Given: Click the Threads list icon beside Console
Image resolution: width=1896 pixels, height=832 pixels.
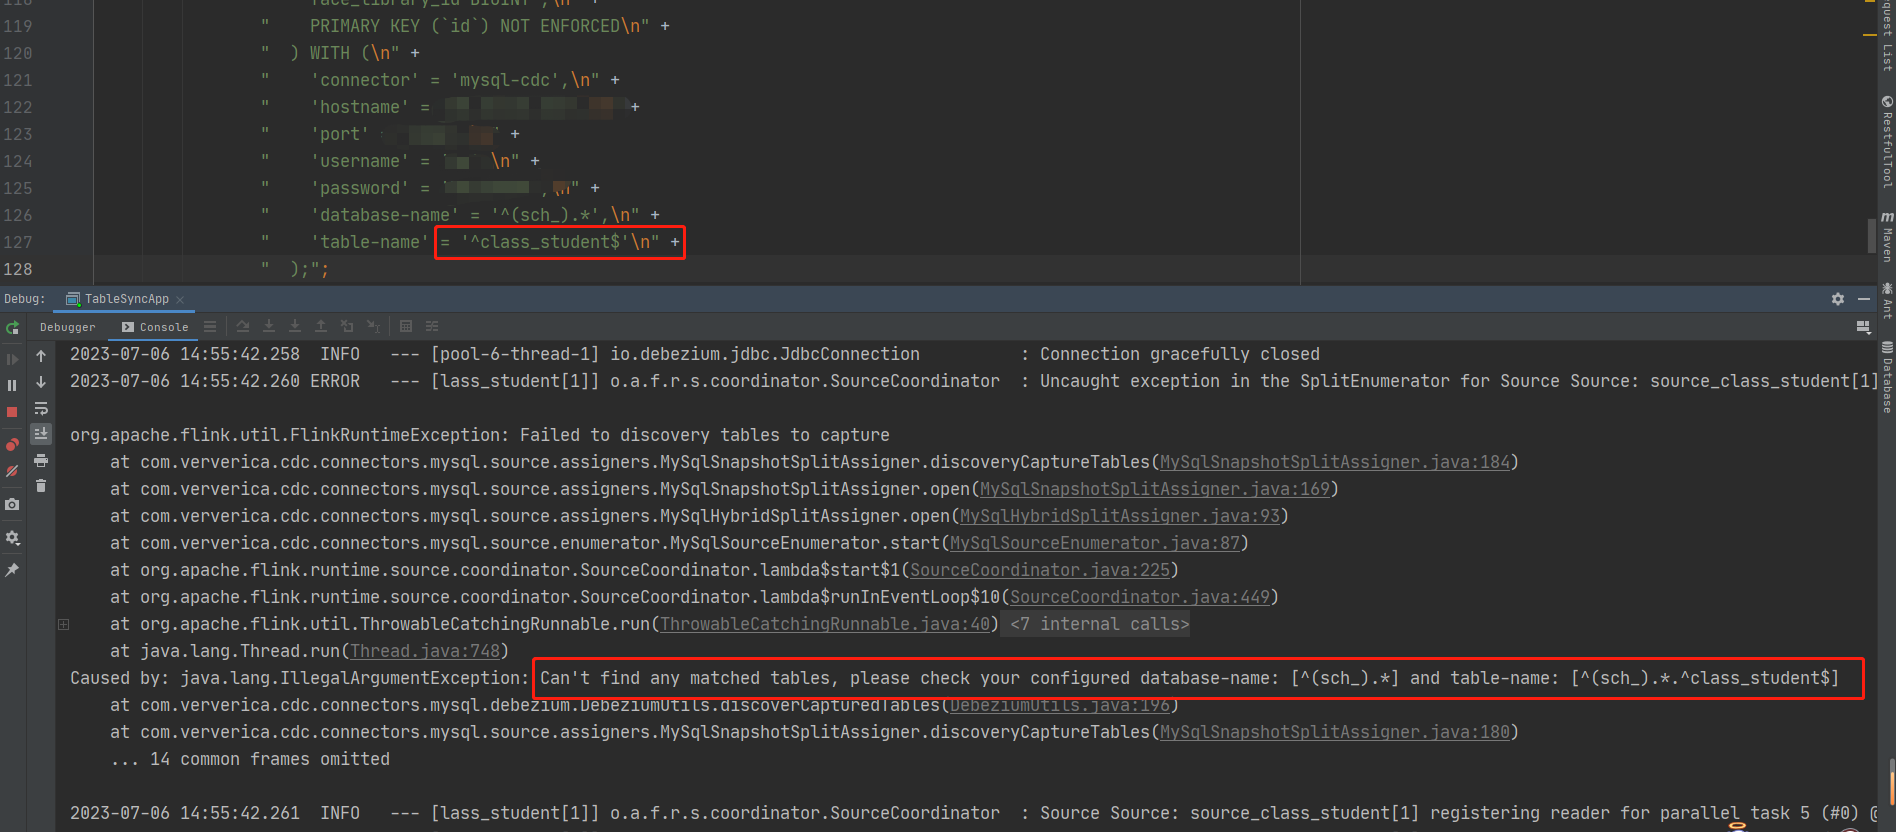Looking at the screenshot, I should tap(210, 327).
